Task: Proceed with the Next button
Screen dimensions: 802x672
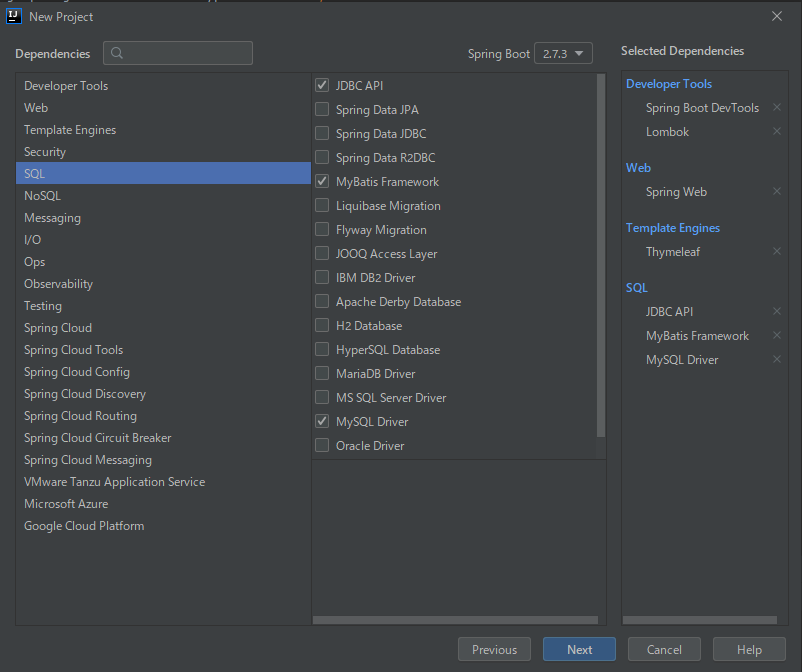Action: [x=579, y=649]
